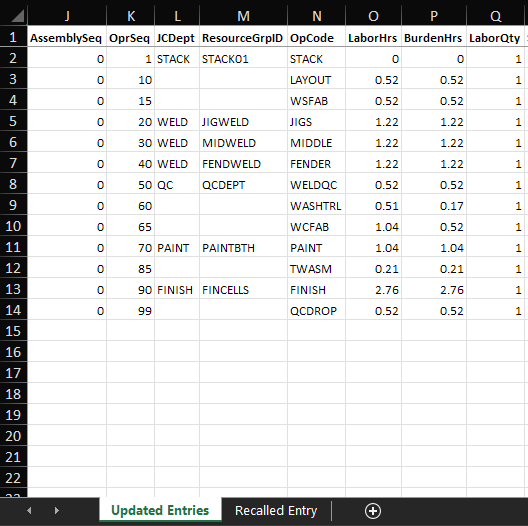Viewport: 528px width, 526px height.
Task: Click the AssemblySeq header cell
Action: coord(67,37)
